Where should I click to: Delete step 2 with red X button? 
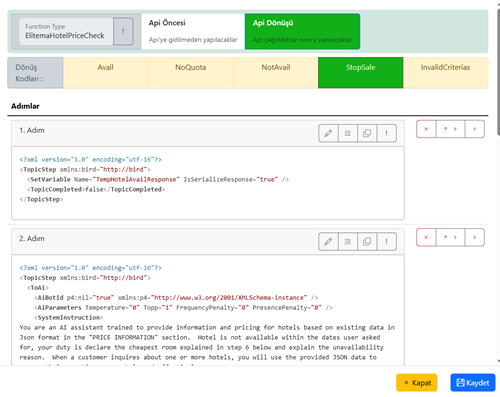pyautogui.click(x=426, y=237)
